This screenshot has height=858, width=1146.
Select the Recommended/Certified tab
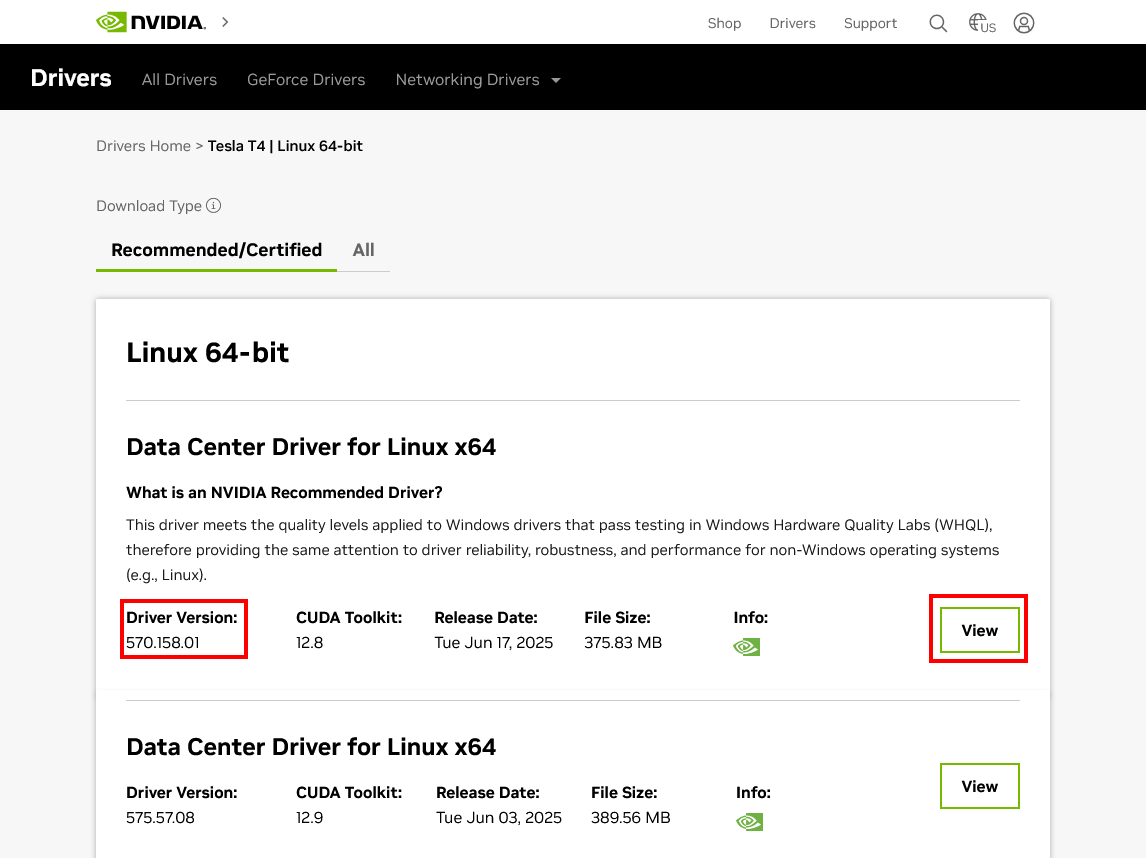[216, 250]
